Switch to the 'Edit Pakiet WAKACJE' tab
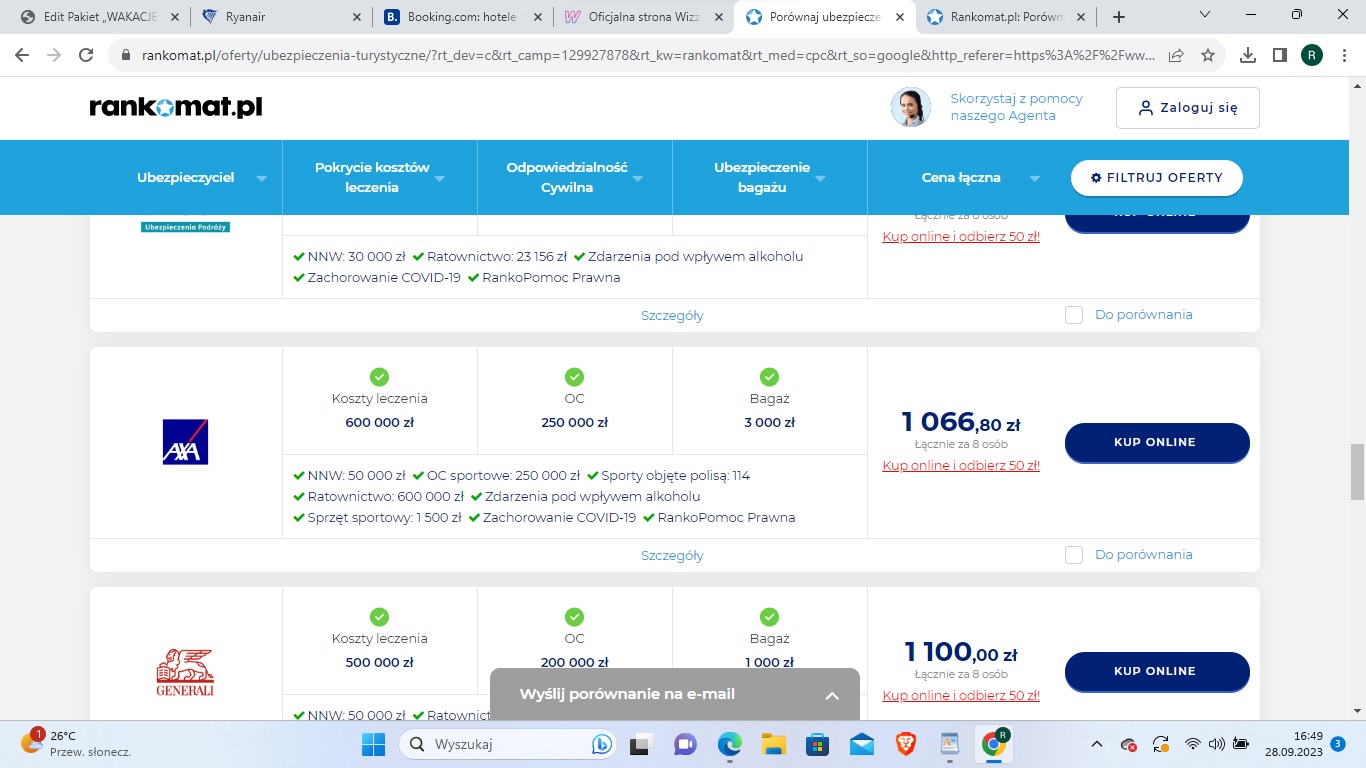Viewport: 1366px width, 768px height. pos(98,17)
